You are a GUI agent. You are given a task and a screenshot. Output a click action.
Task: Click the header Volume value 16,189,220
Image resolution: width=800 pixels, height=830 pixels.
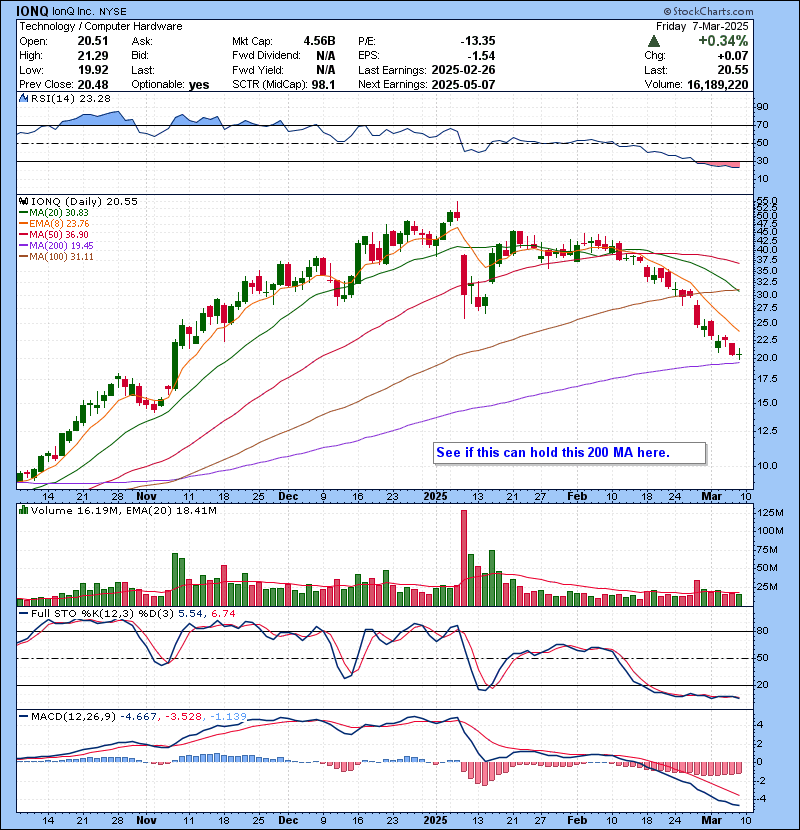[718, 85]
